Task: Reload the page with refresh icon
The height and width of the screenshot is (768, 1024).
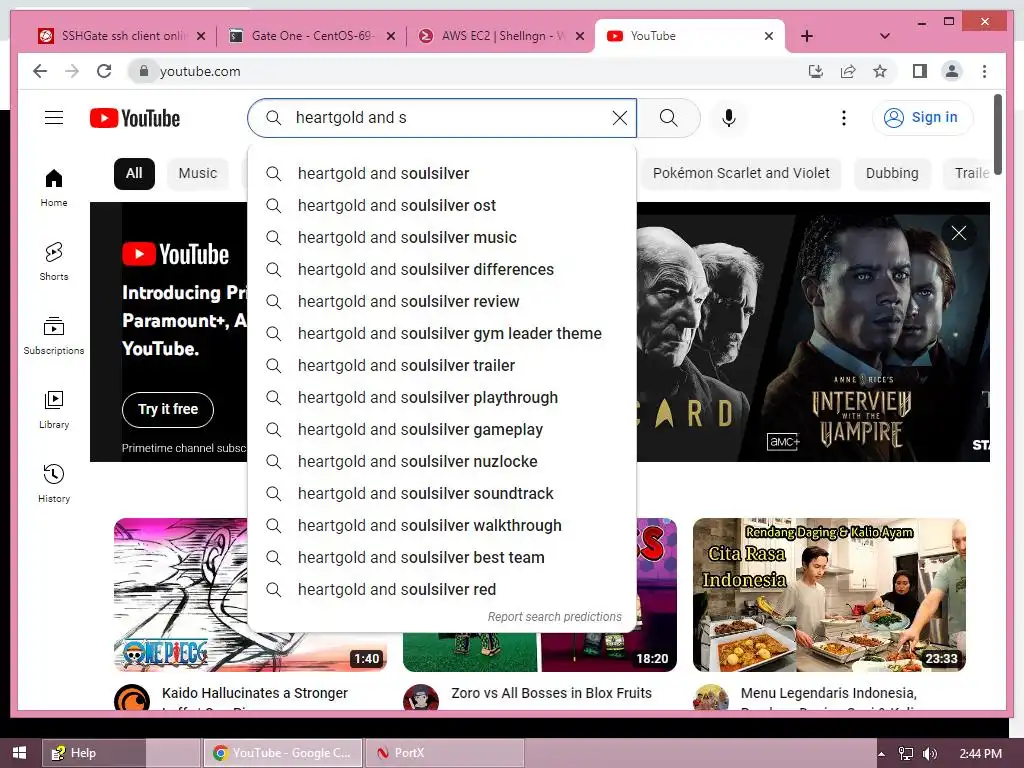Action: (104, 71)
